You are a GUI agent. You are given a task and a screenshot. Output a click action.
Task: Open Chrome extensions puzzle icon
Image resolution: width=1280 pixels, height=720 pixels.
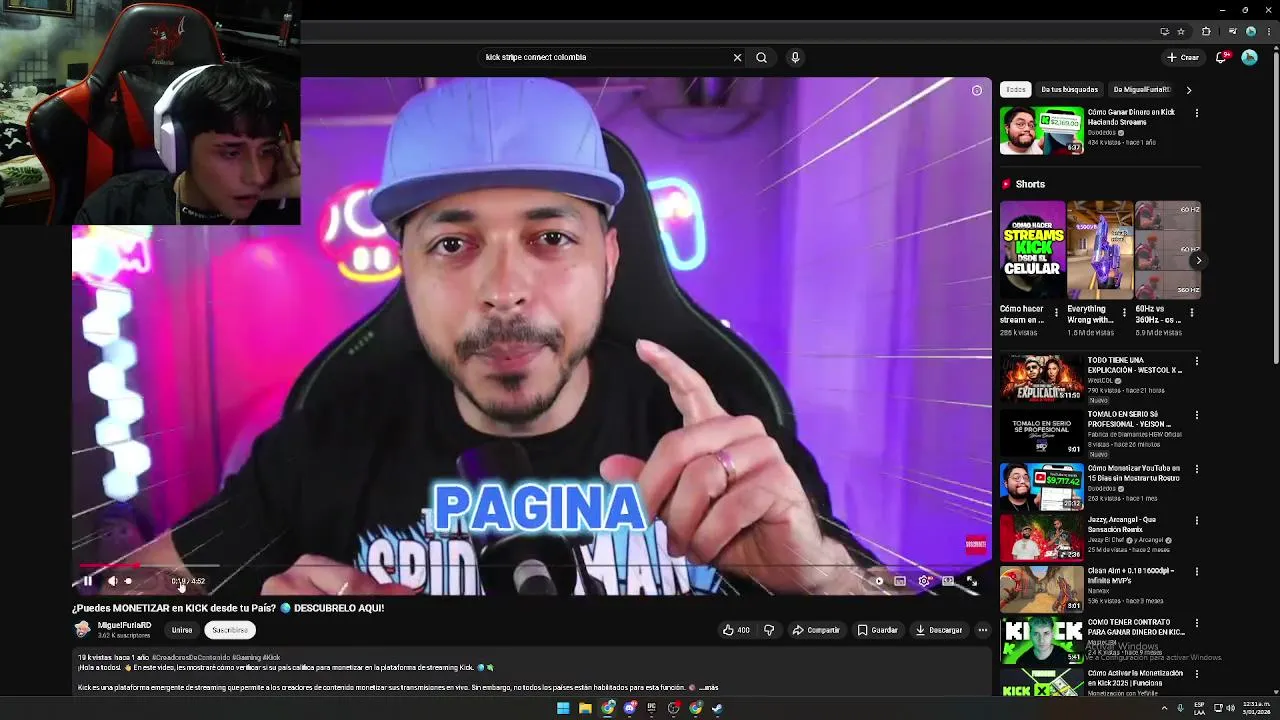point(1206,31)
